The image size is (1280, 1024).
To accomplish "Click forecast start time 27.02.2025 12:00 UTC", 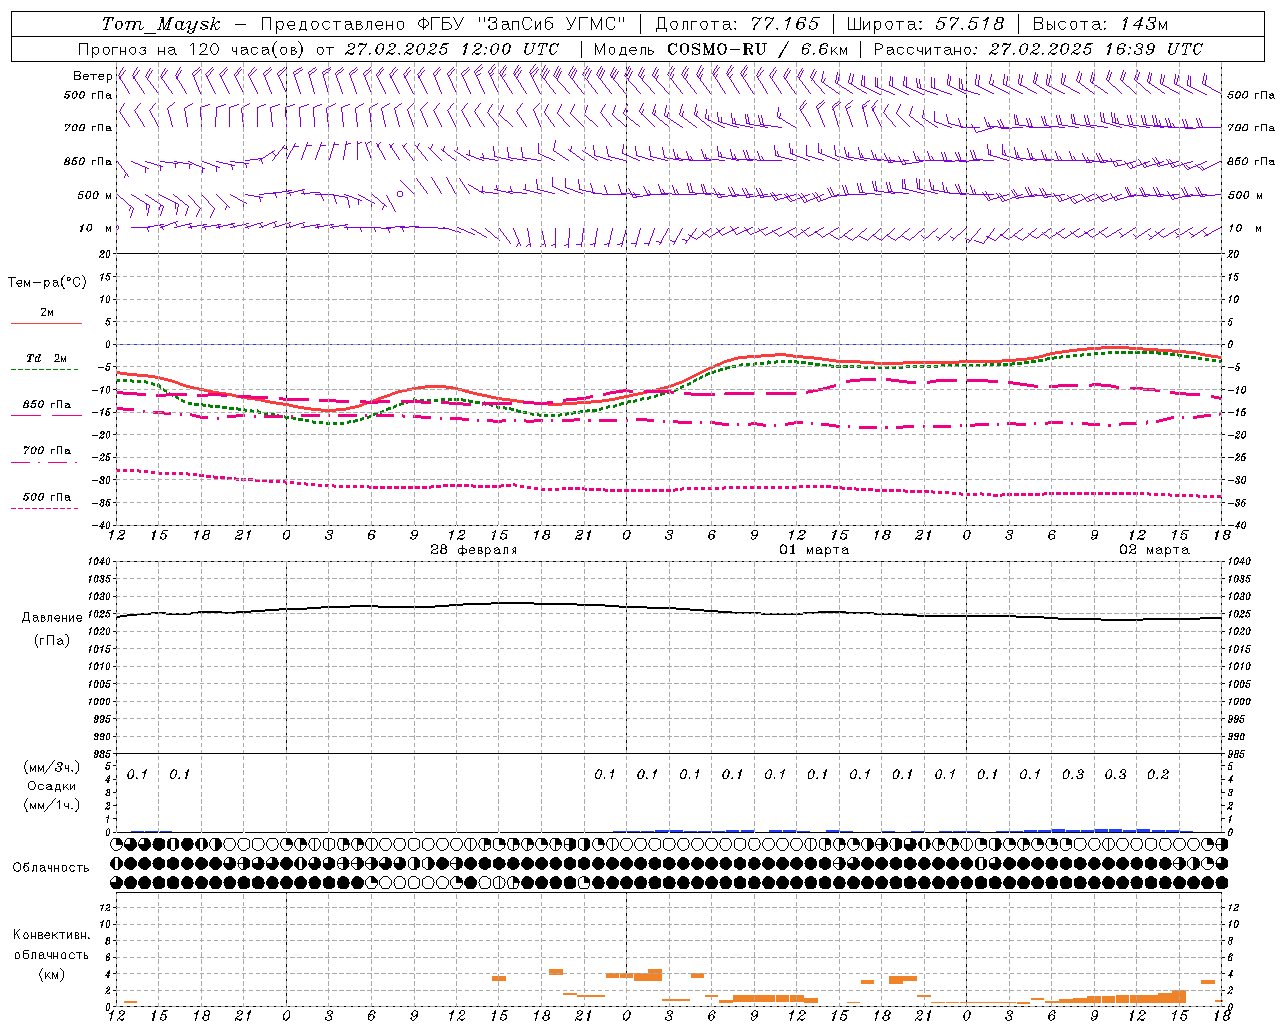I will click(452, 49).
